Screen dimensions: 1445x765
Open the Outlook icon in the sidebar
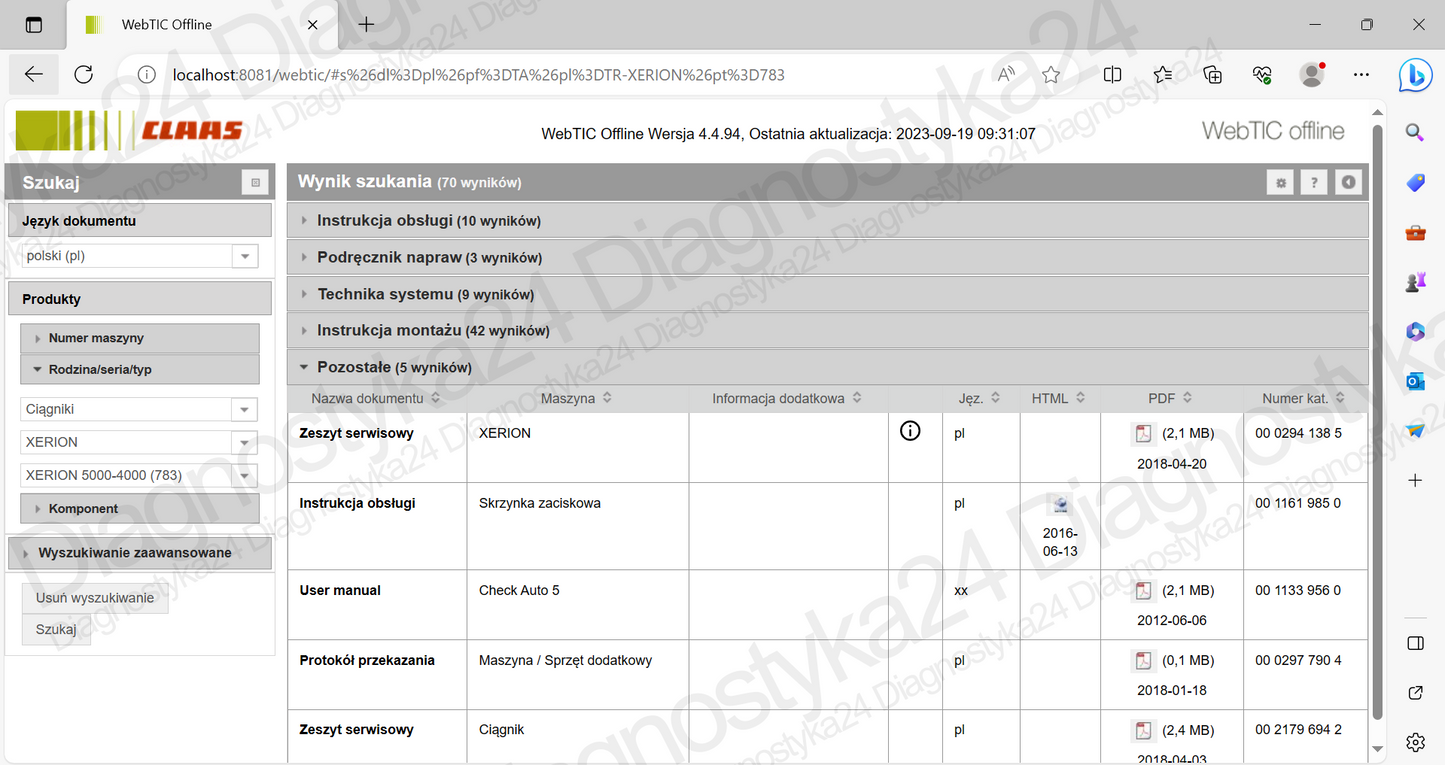pos(1415,381)
